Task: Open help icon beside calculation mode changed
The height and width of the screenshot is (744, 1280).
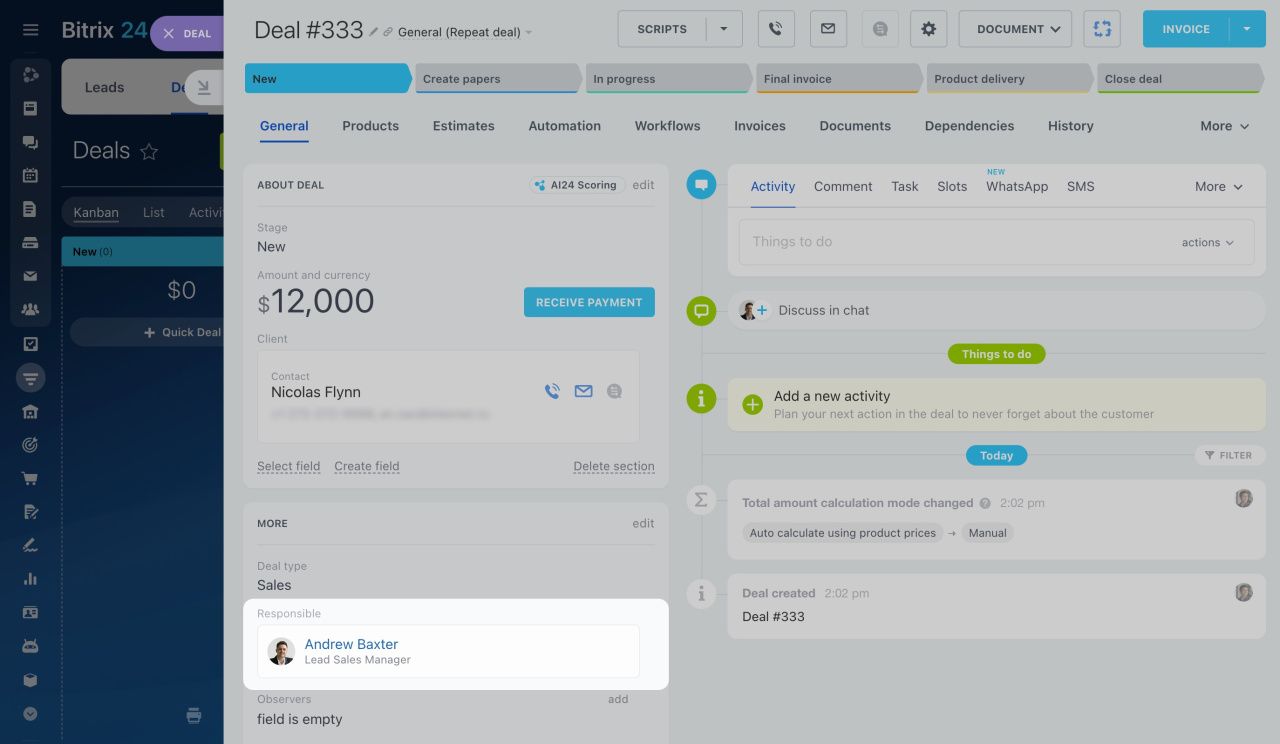Action: coord(985,504)
